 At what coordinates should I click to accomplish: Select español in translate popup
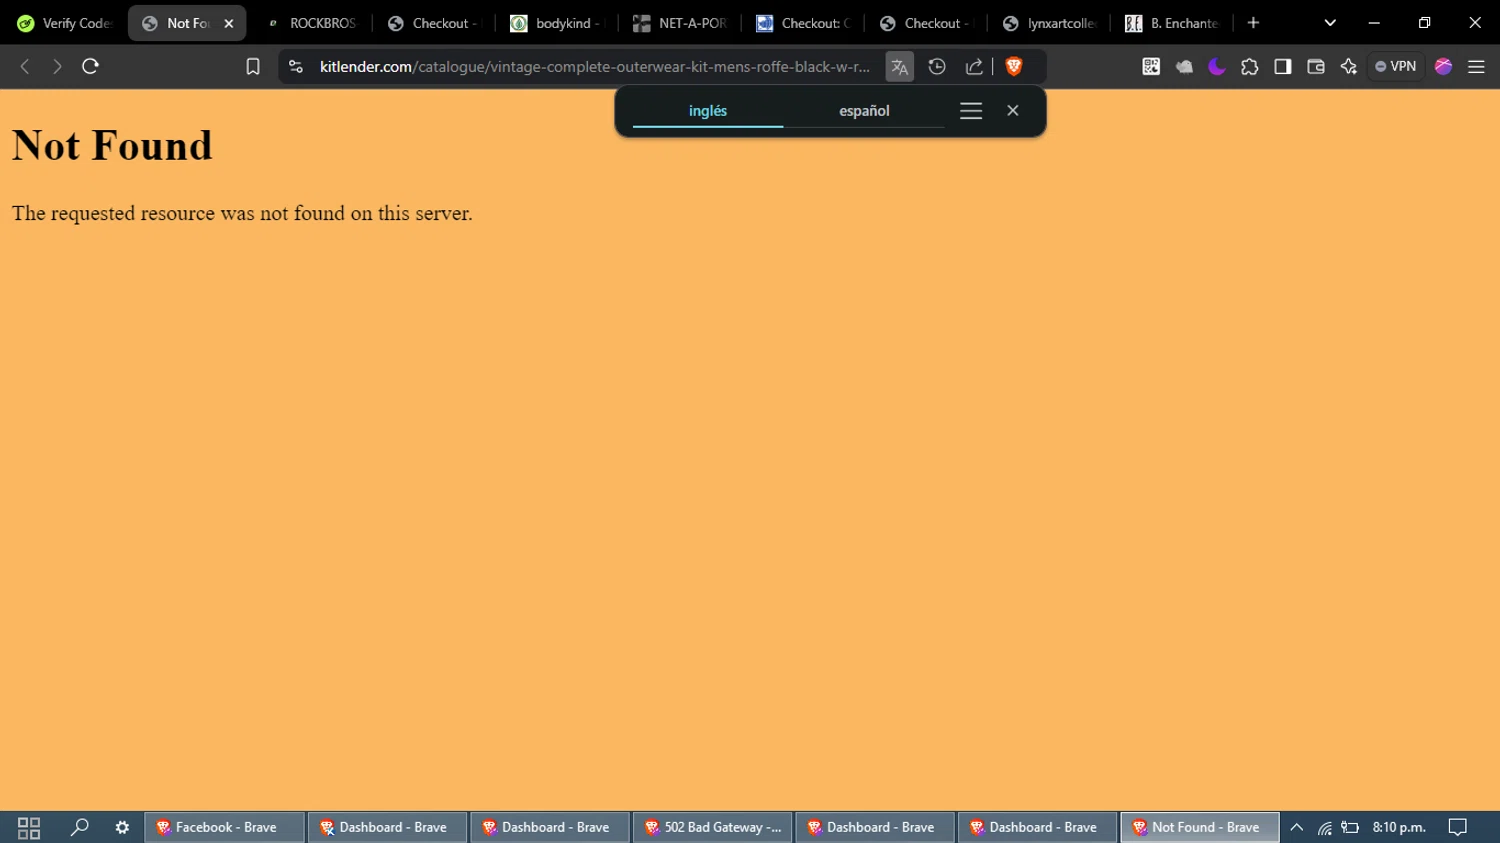coord(864,111)
